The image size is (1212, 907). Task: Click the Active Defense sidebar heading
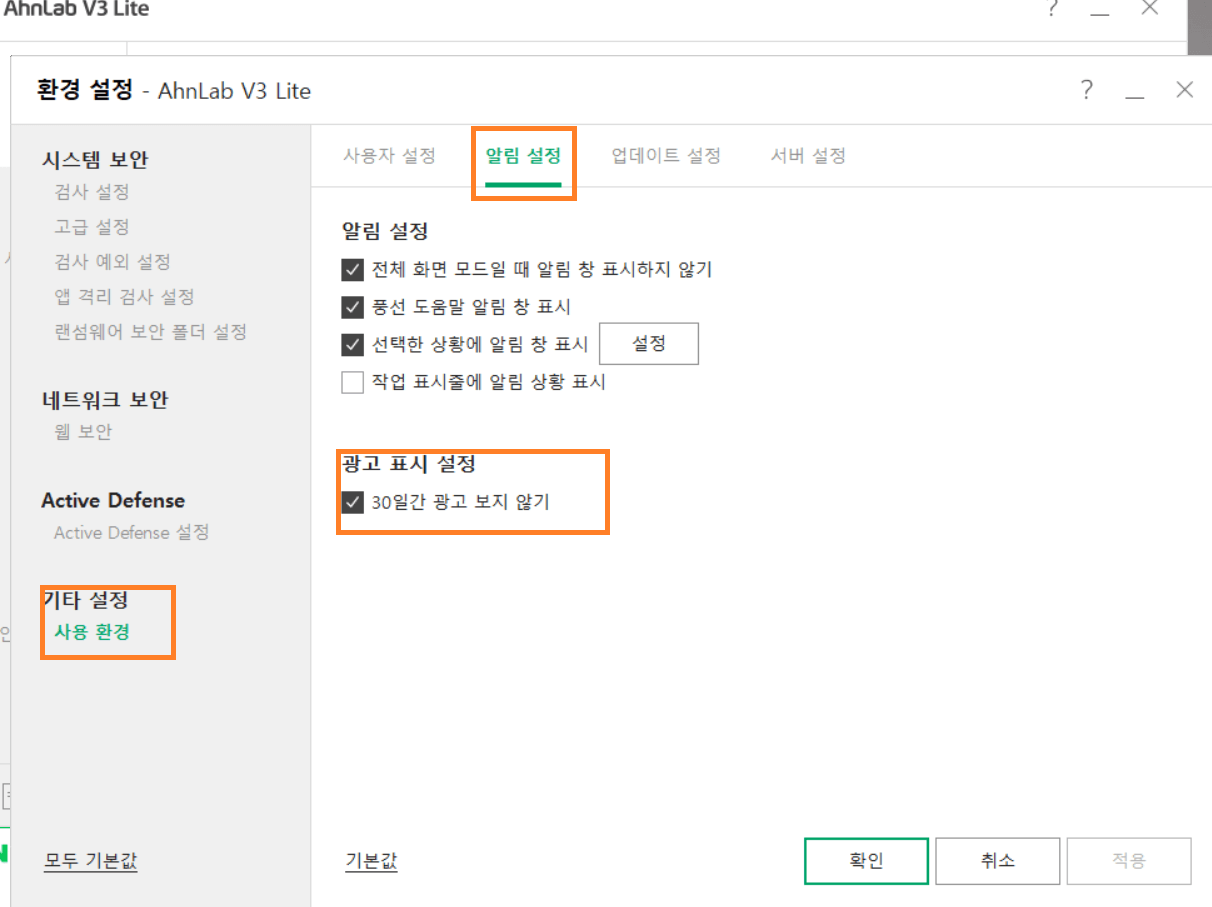[x=113, y=500]
